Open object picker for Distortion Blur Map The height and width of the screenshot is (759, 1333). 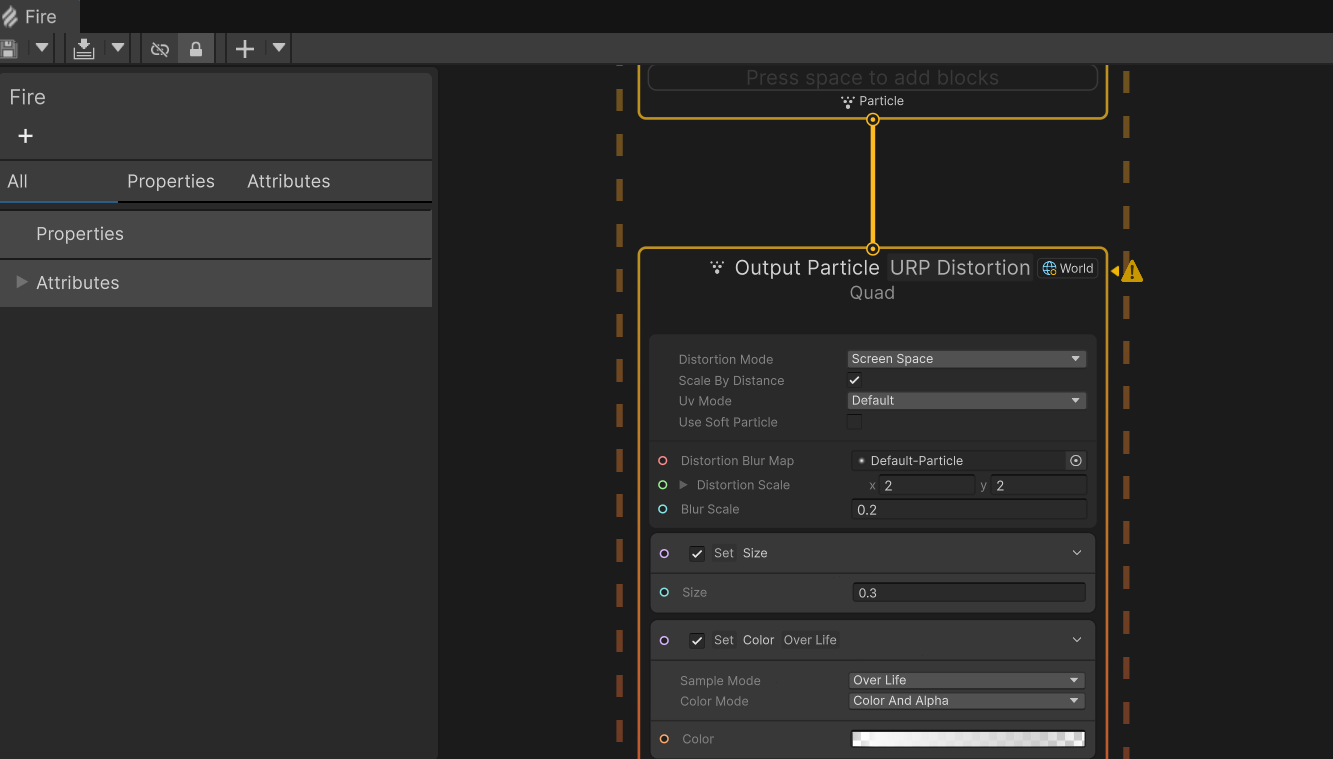(x=1076, y=461)
